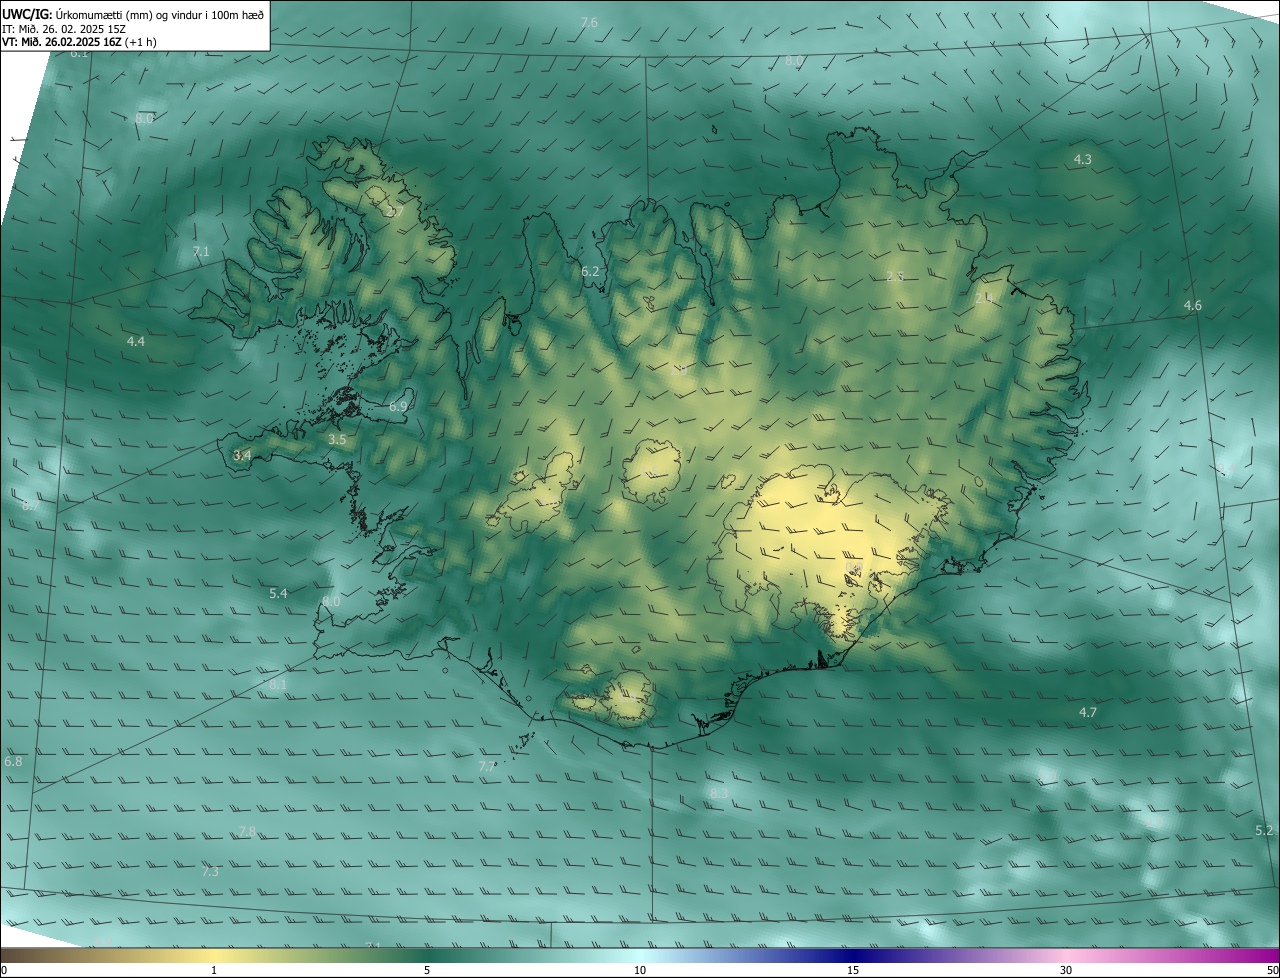Viewport: 1280px width, 978px height.
Task: Click the 8.1 value on the map
Action: pos(278,685)
